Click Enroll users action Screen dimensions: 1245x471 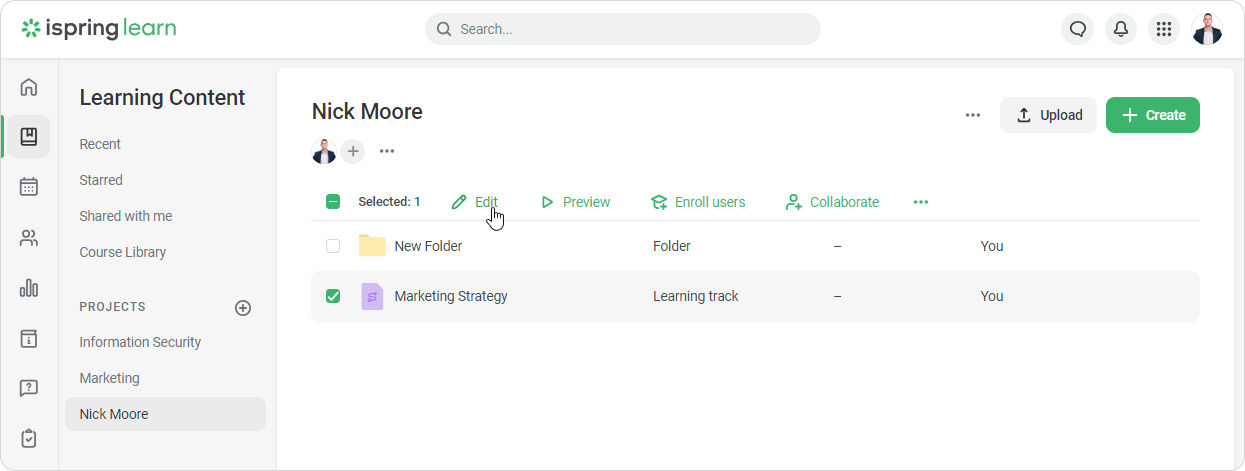pyautogui.click(x=698, y=202)
